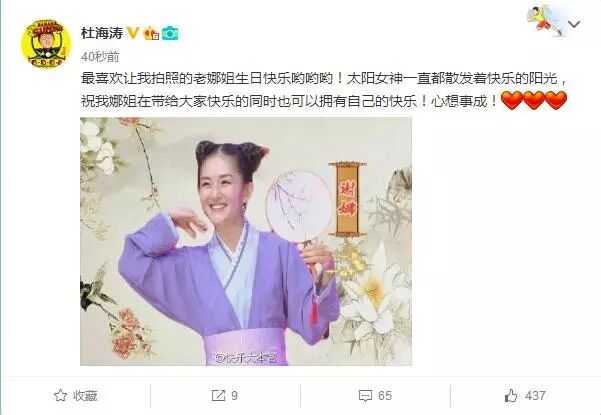Expand the post options chevron

coord(574,25)
